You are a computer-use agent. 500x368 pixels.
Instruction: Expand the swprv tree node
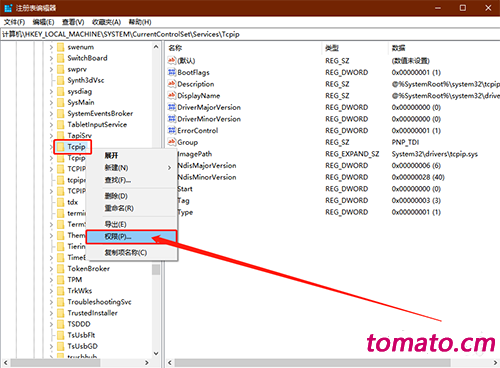click(x=51, y=69)
